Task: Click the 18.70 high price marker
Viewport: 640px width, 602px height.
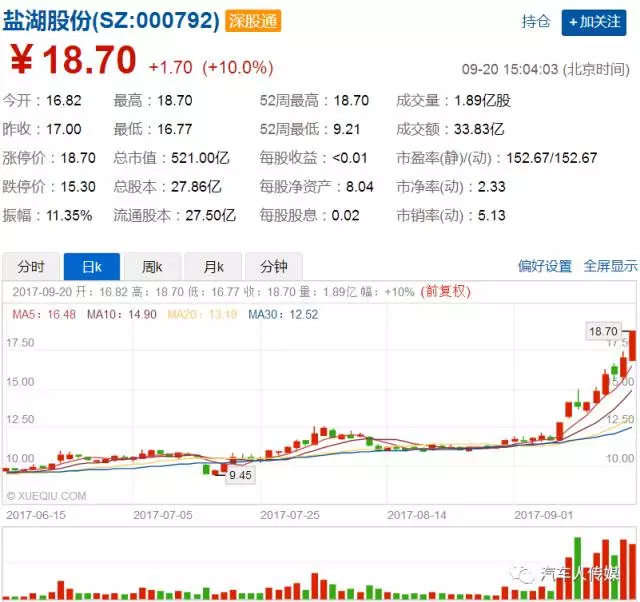Action: click(x=603, y=331)
